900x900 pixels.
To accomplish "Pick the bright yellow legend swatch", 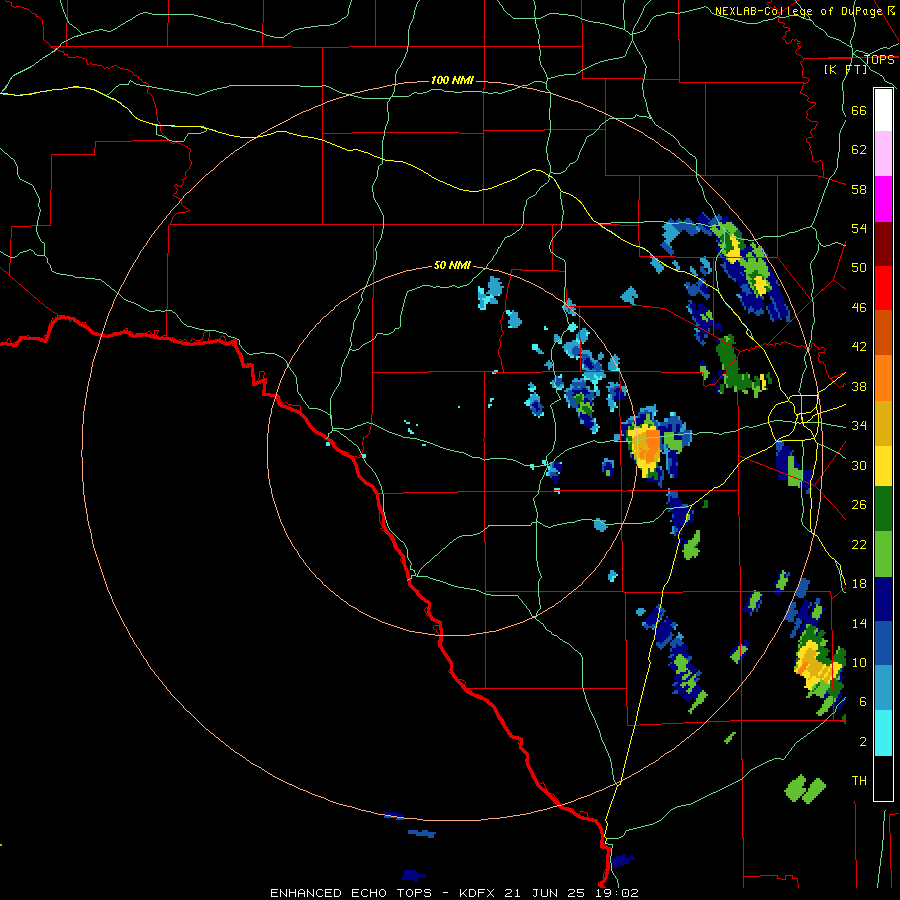I will coord(883,465).
